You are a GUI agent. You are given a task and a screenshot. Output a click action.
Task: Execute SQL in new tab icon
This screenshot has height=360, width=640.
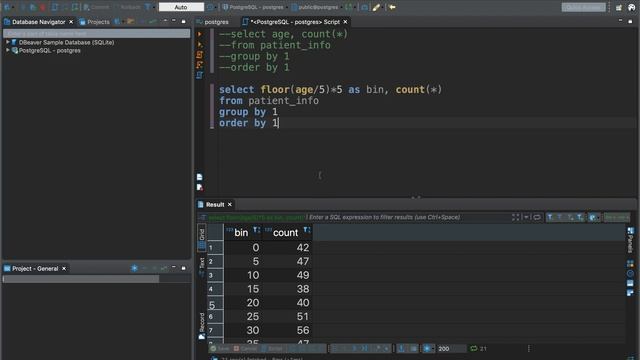click(x=200, y=44)
